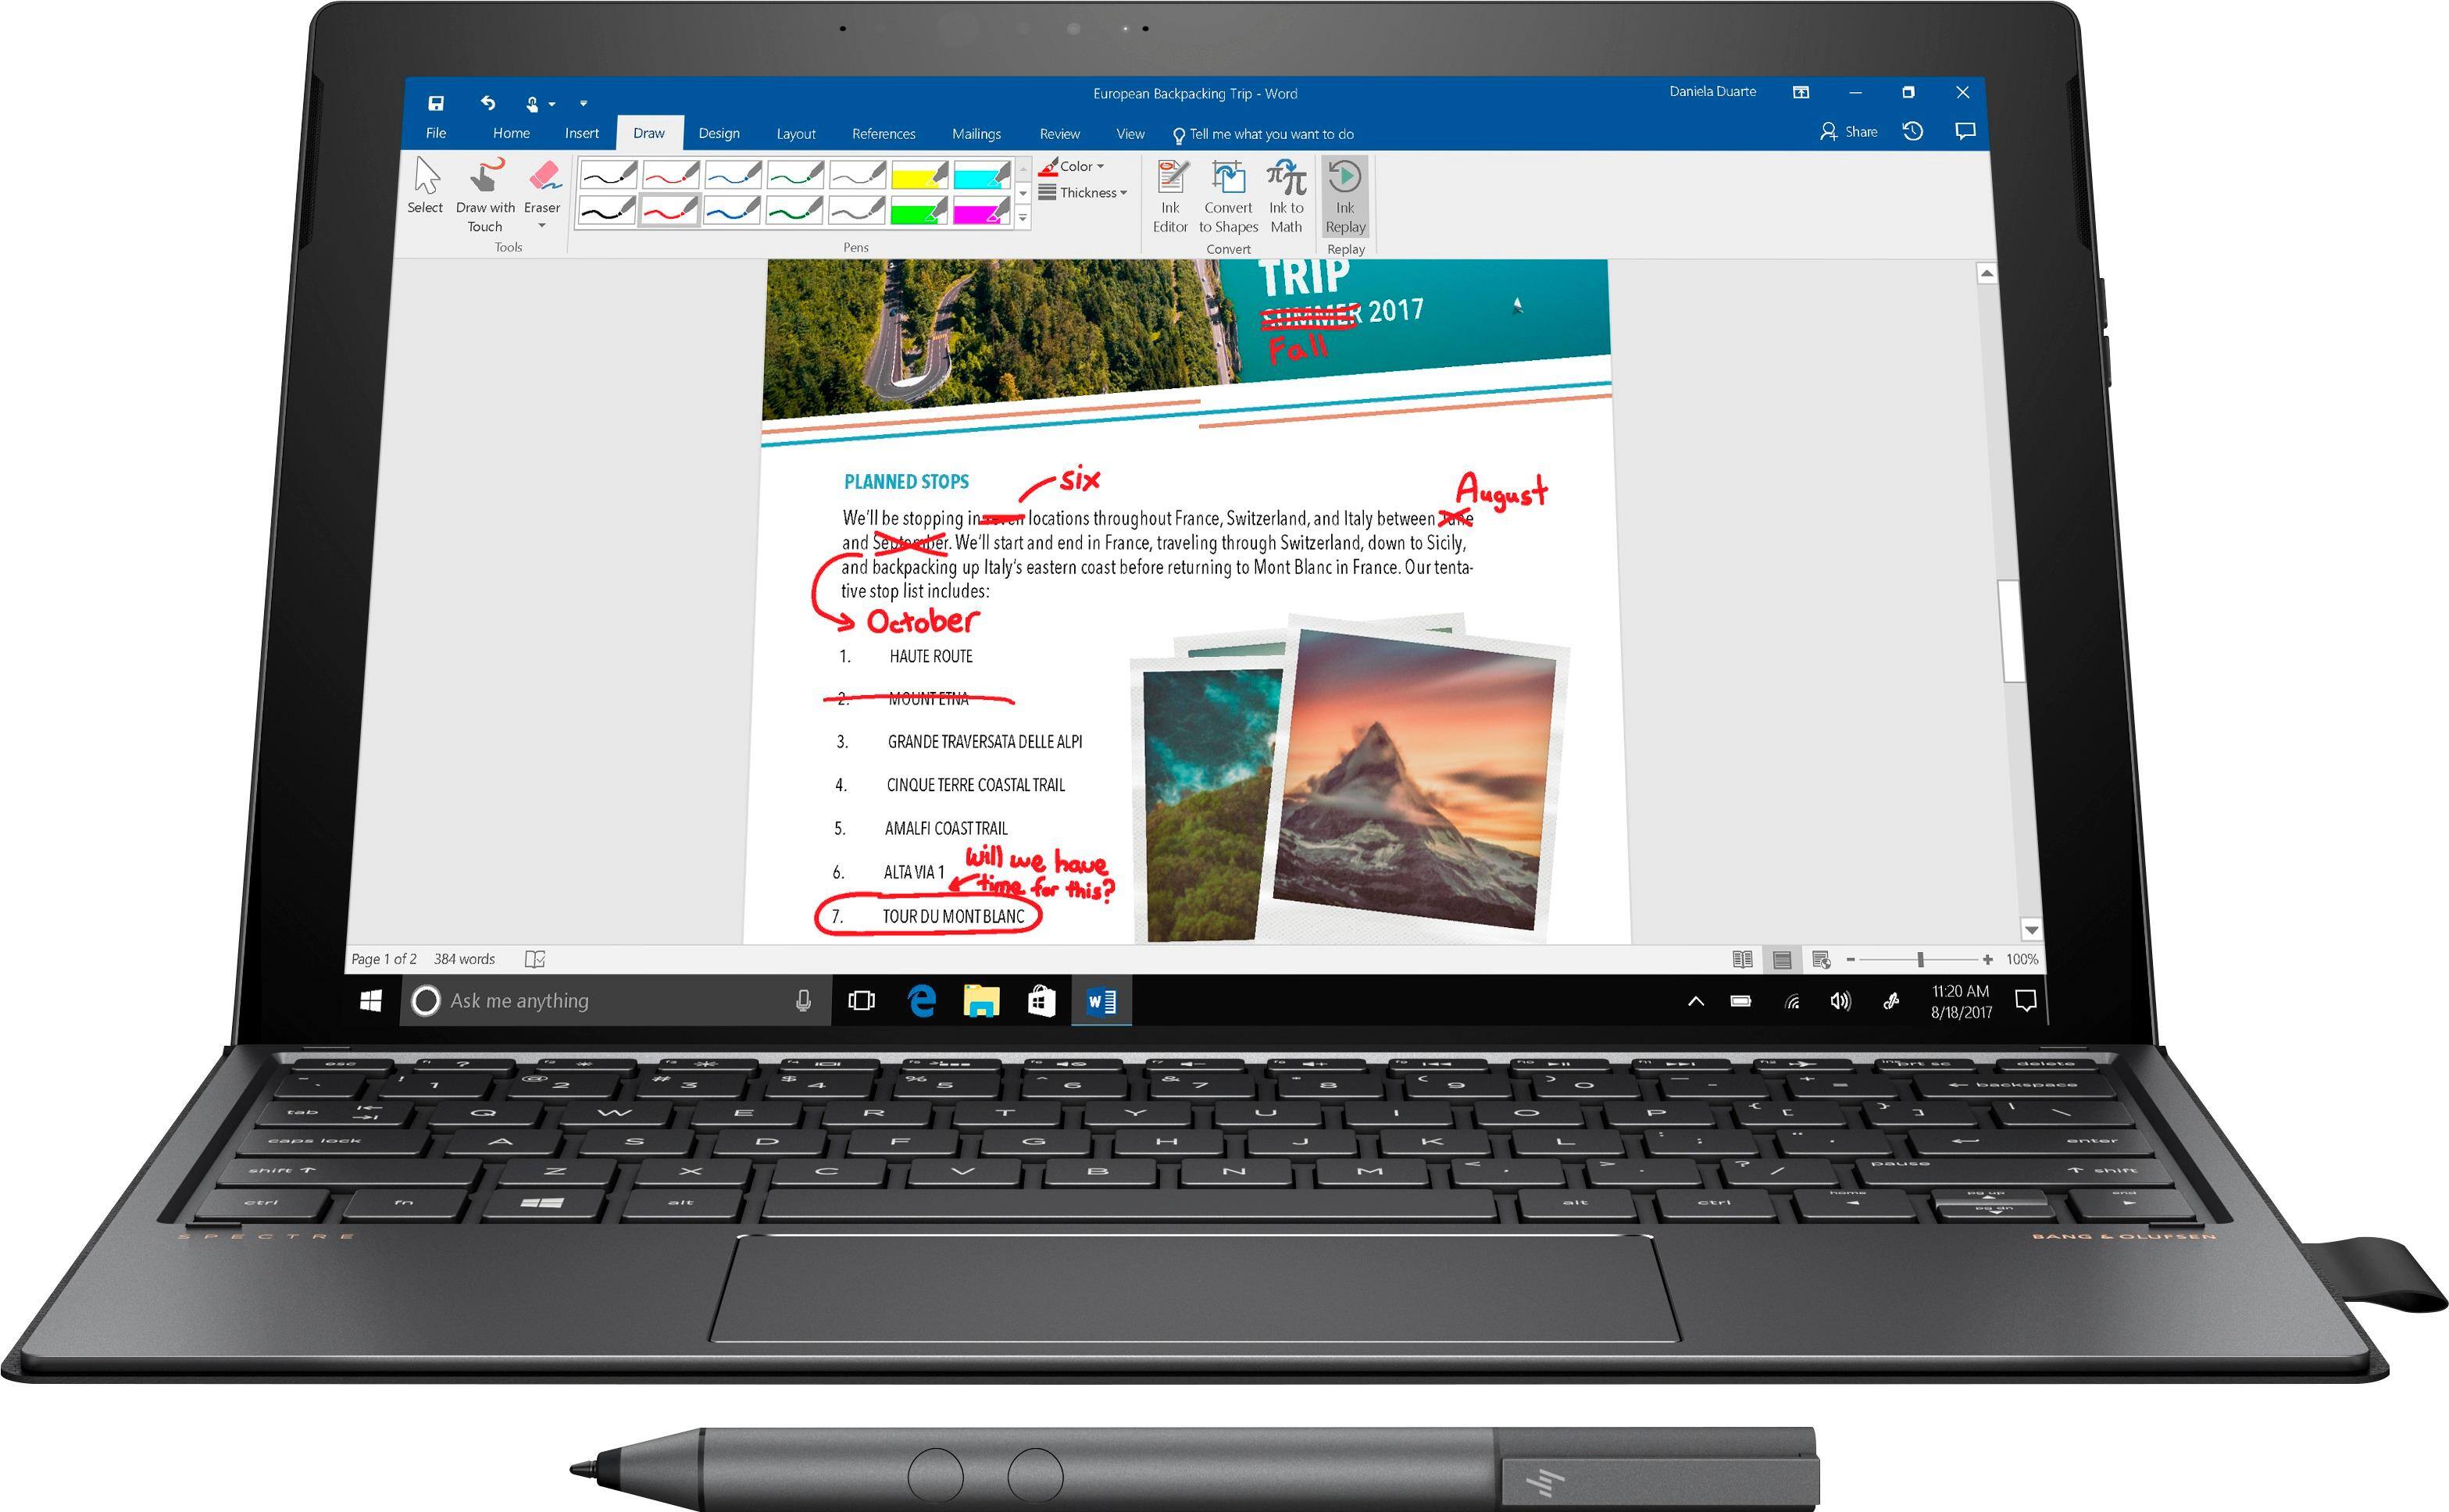2449x1512 pixels.
Task: Click Cortana Ask me anything box
Action: 600,1001
